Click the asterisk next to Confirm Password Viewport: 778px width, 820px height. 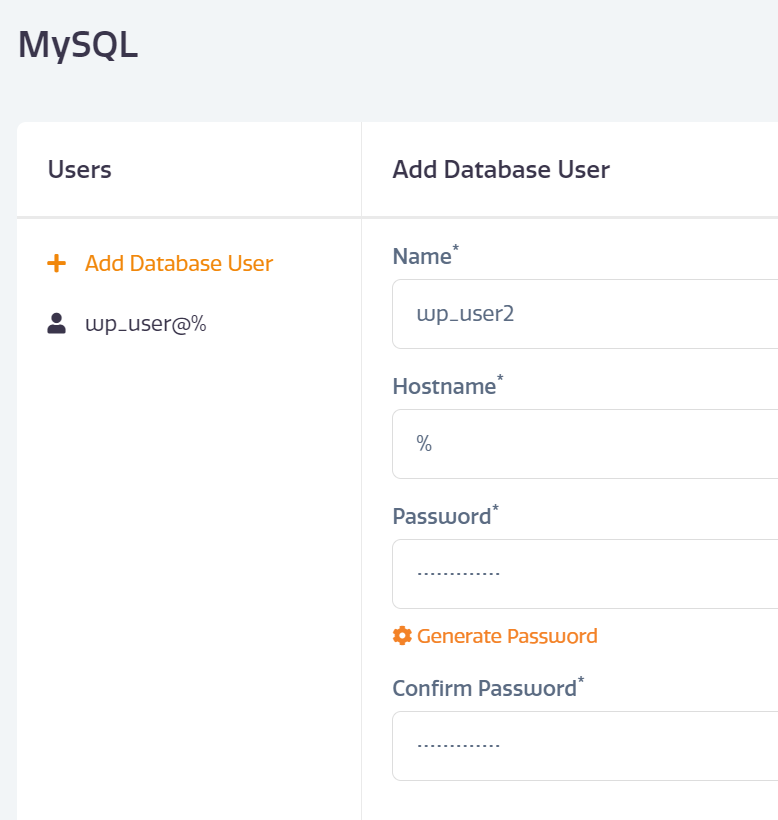pyautogui.click(x=581, y=679)
